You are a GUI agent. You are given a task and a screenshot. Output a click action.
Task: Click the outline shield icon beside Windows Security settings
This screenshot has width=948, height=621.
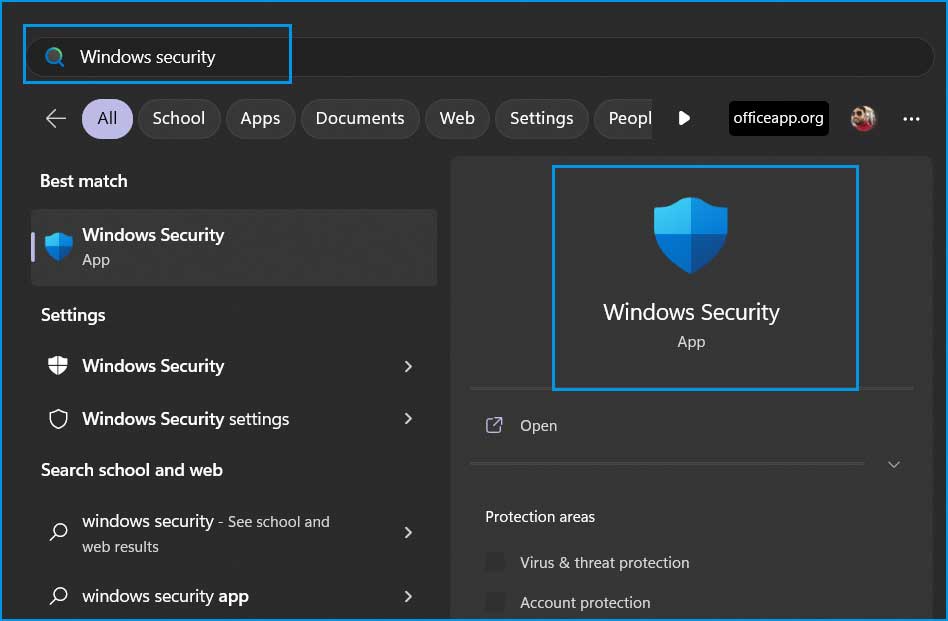point(58,418)
